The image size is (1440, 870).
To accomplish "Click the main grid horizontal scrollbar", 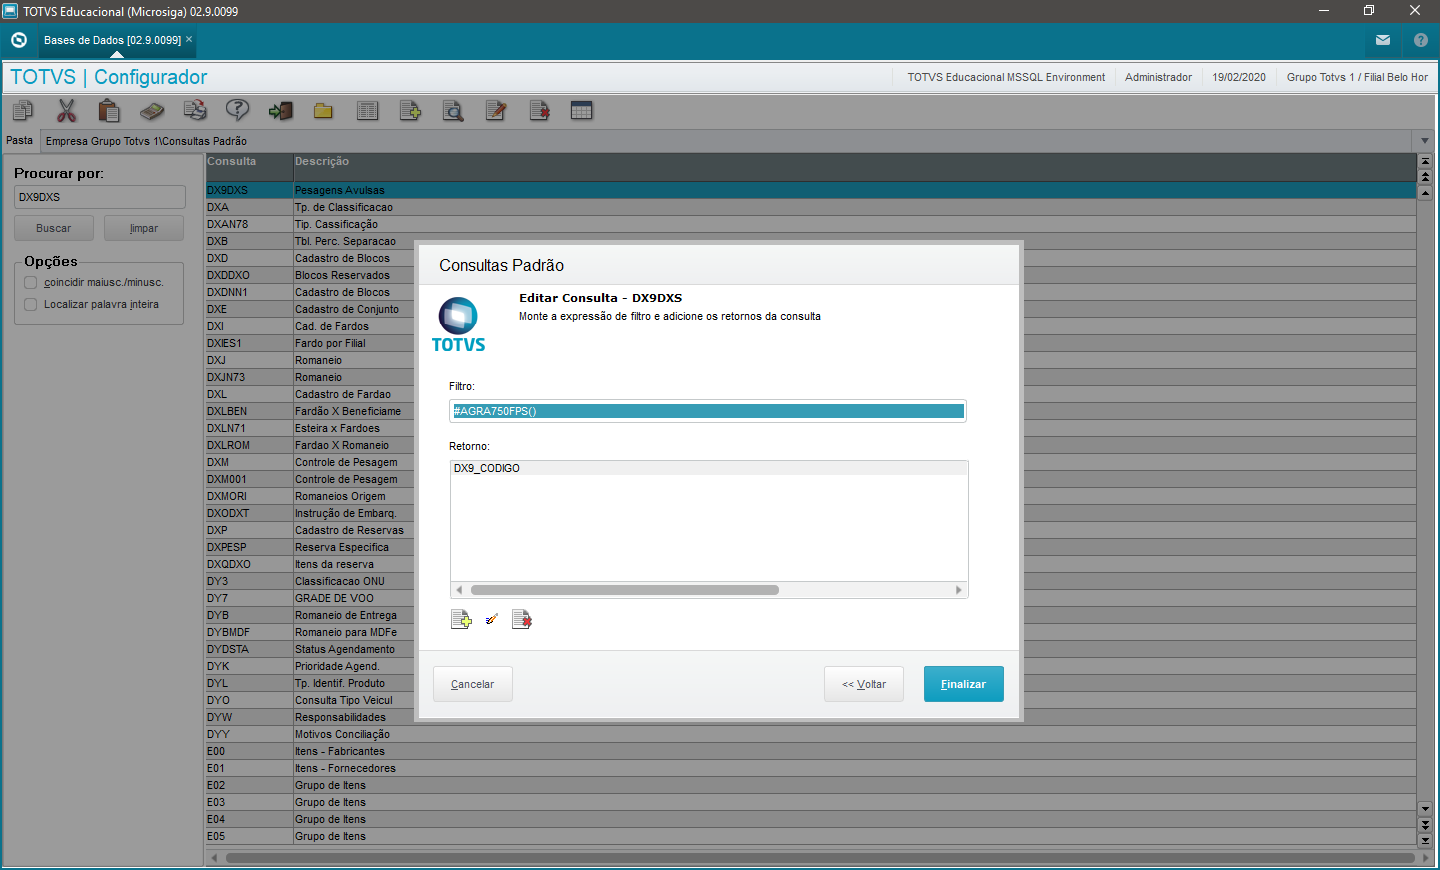I will (818, 858).
